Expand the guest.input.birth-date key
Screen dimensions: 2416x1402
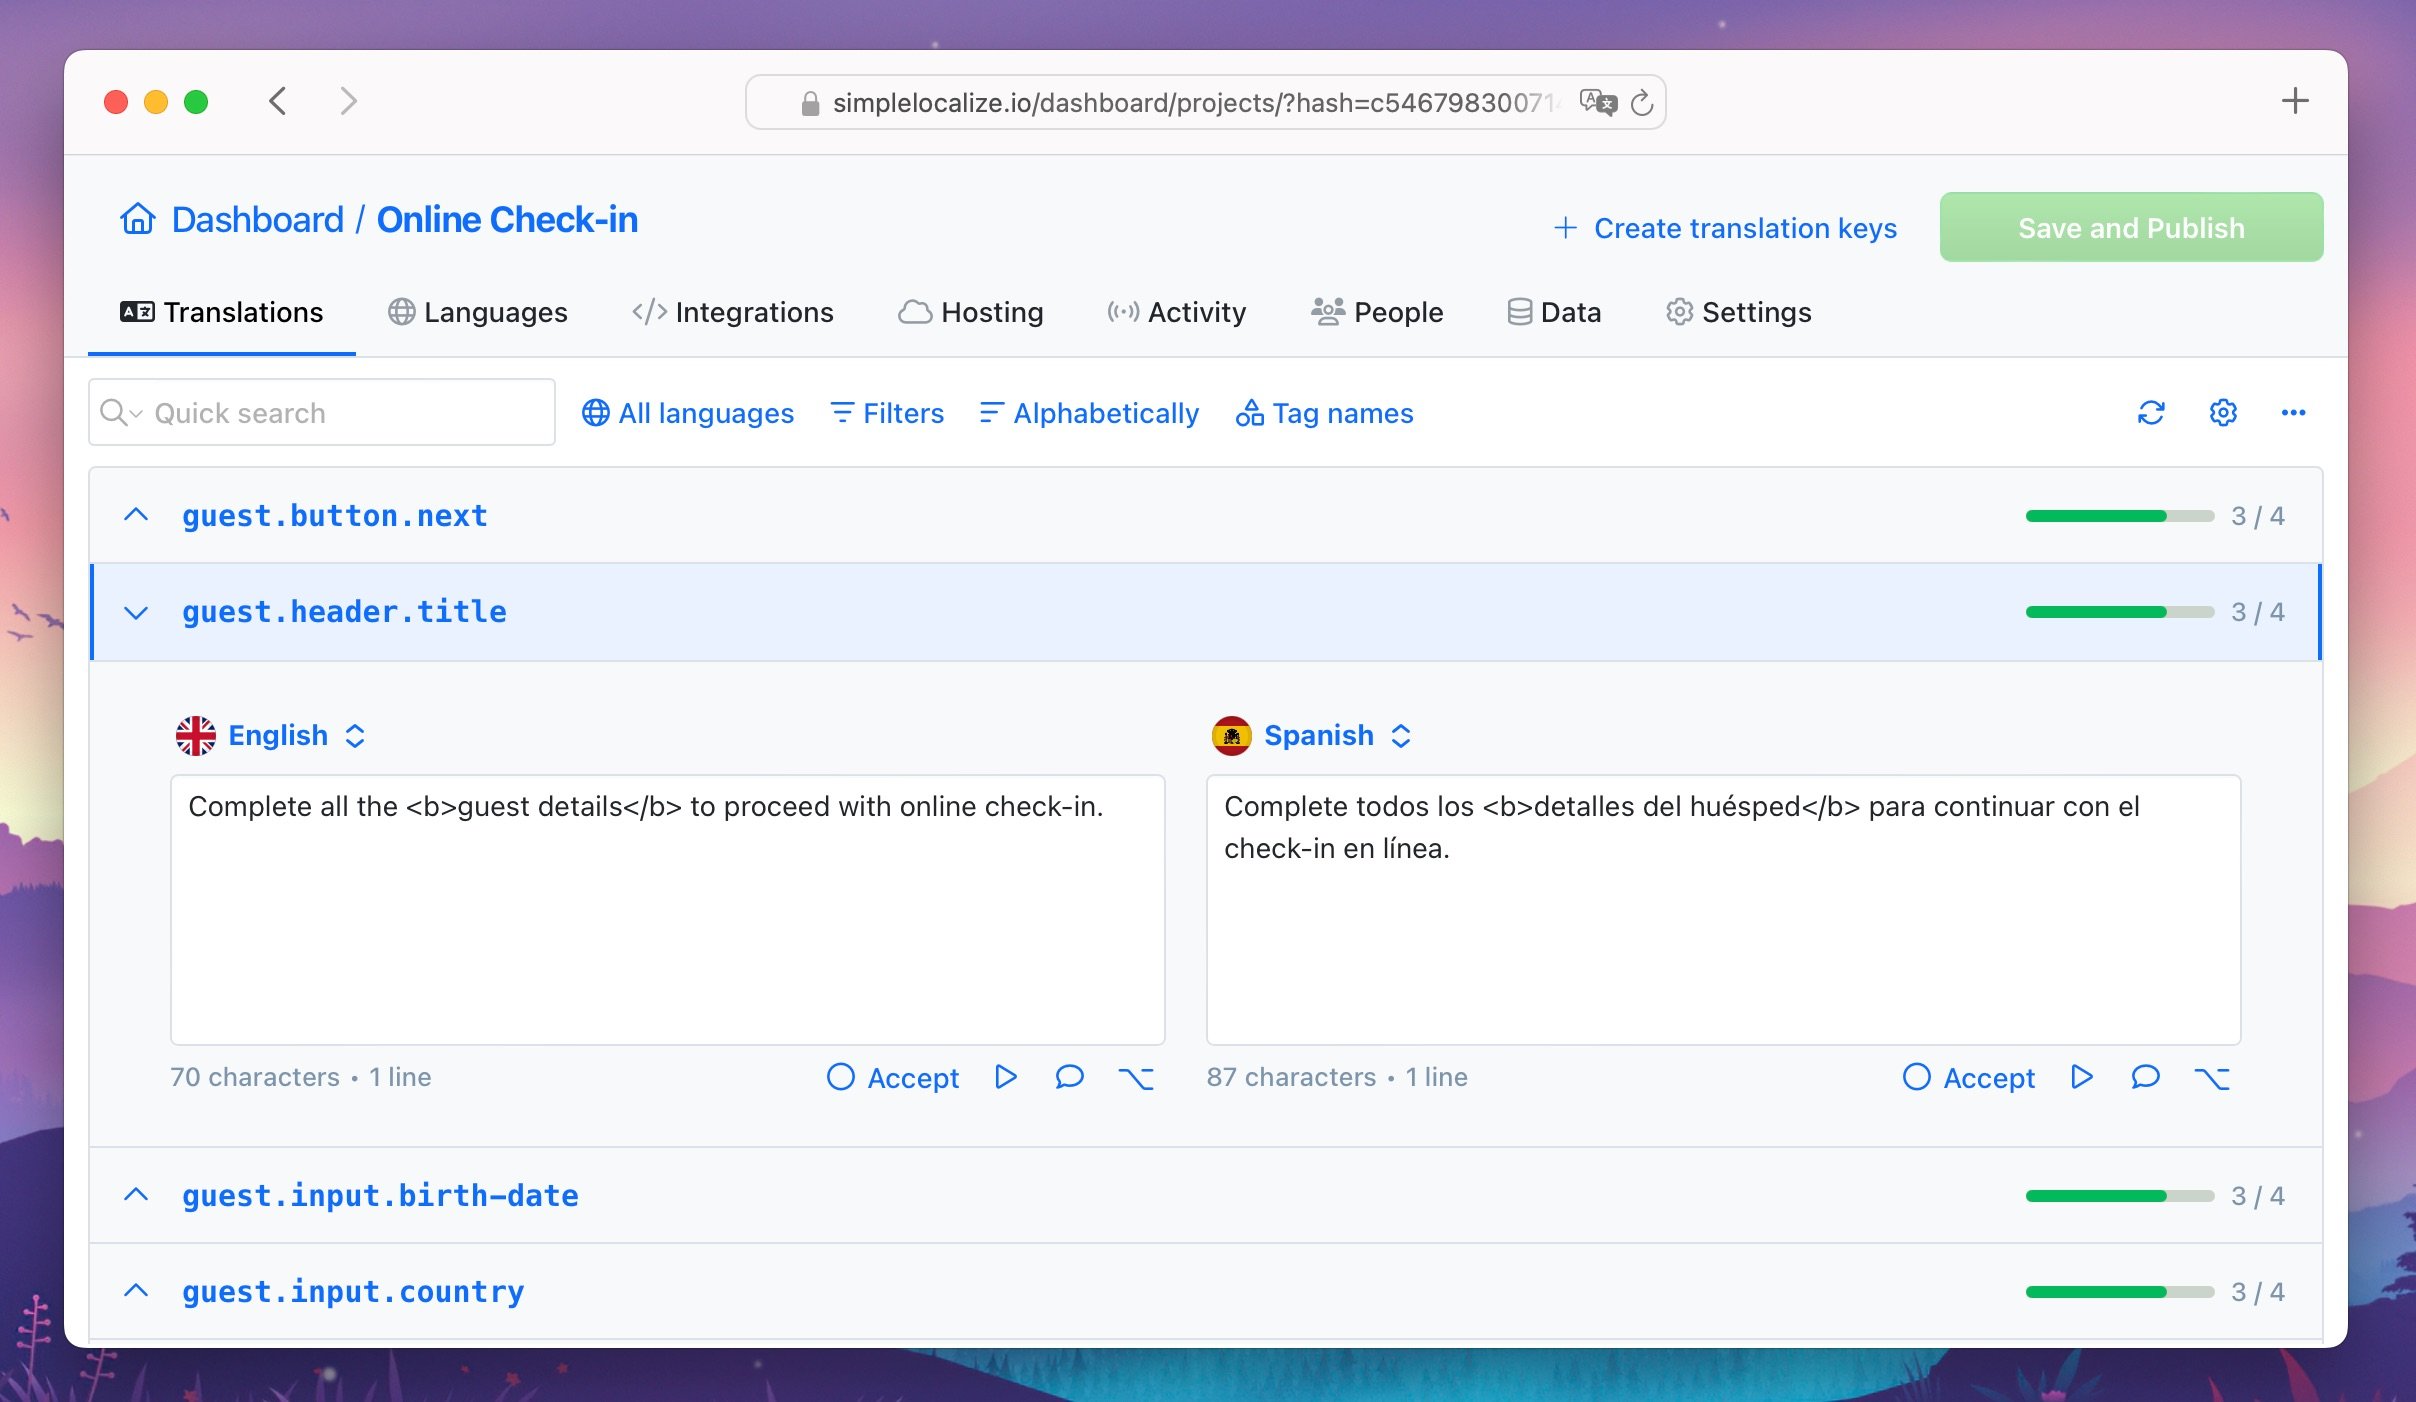[136, 1195]
